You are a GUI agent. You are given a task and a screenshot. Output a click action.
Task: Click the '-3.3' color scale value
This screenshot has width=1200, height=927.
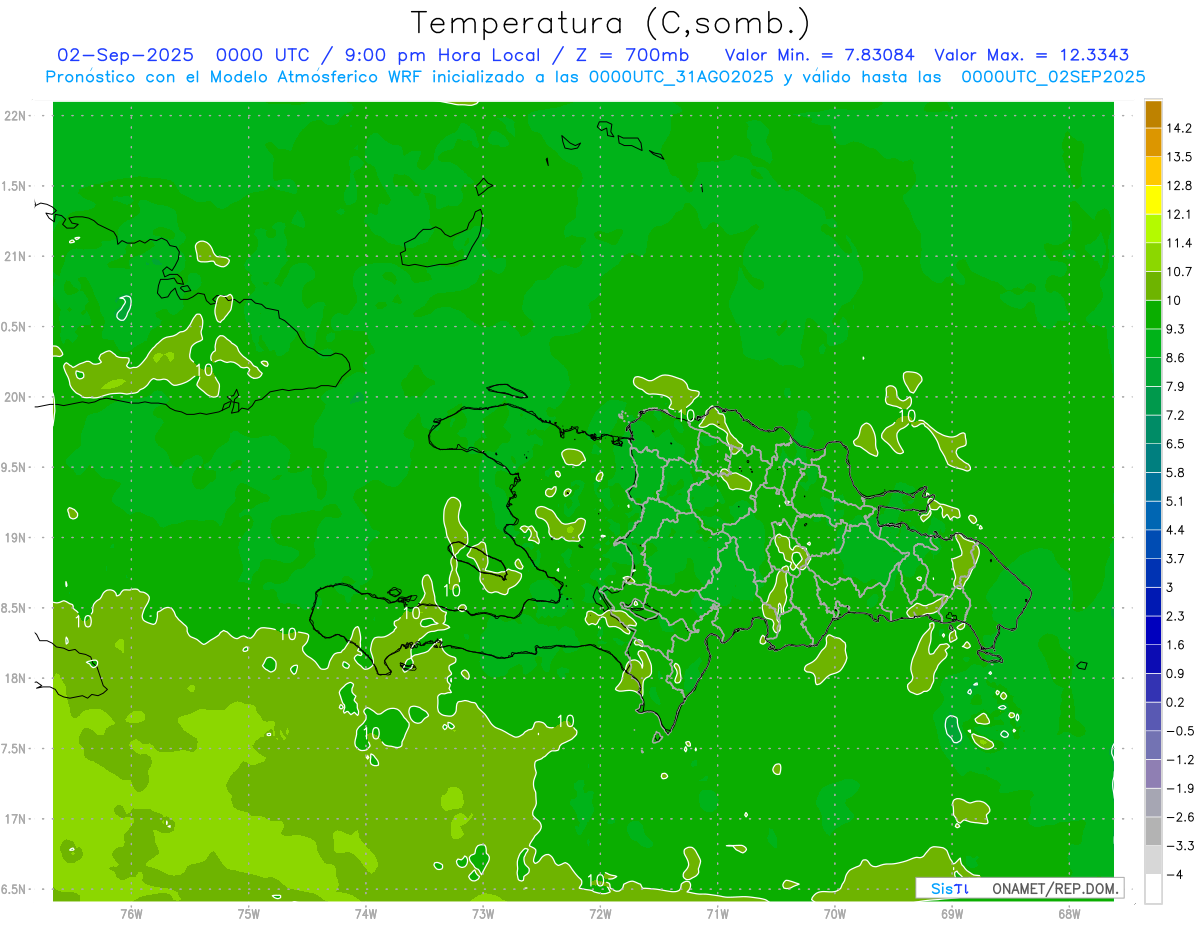click(1180, 846)
